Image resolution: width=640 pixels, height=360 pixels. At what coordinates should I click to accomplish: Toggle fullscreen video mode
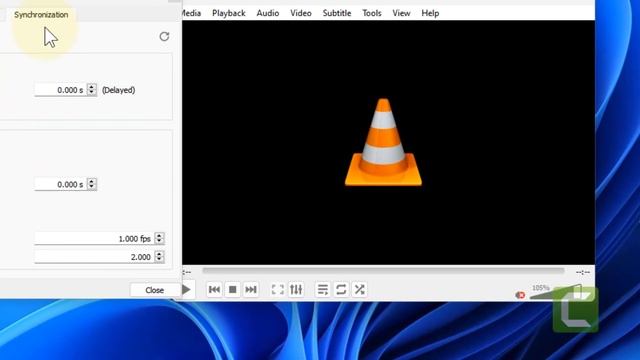tap(278, 290)
